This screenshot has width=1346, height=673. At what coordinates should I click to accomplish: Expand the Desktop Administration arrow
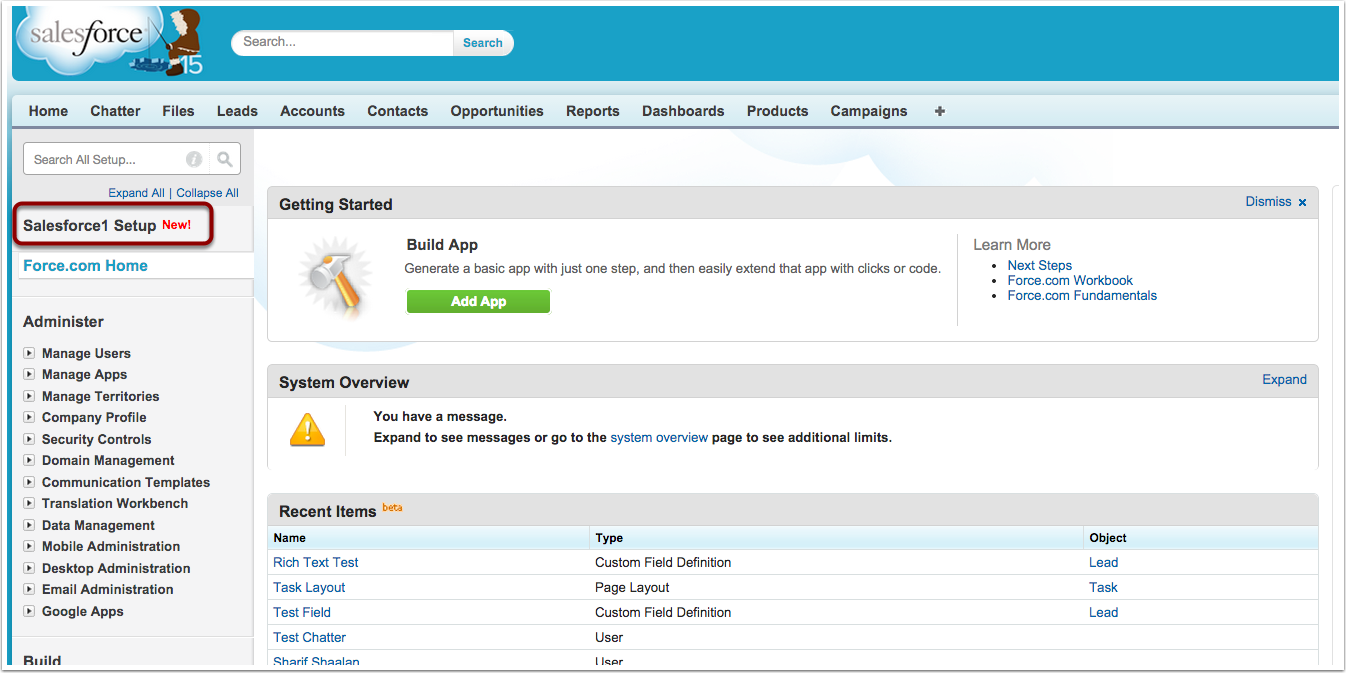29,568
